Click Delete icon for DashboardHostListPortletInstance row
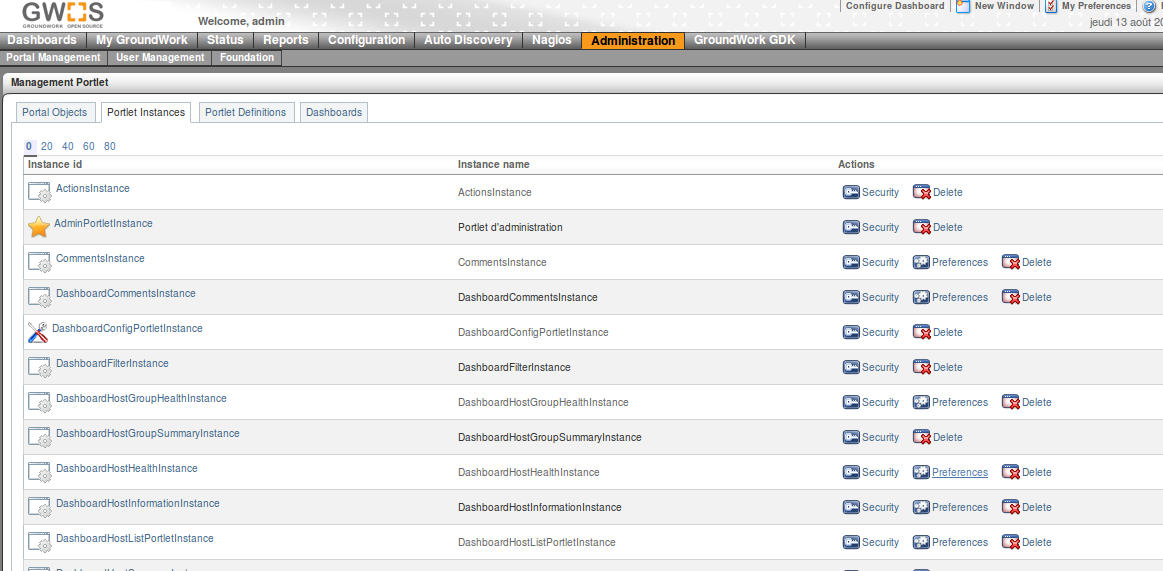The width and height of the screenshot is (1163, 571). (1011, 542)
